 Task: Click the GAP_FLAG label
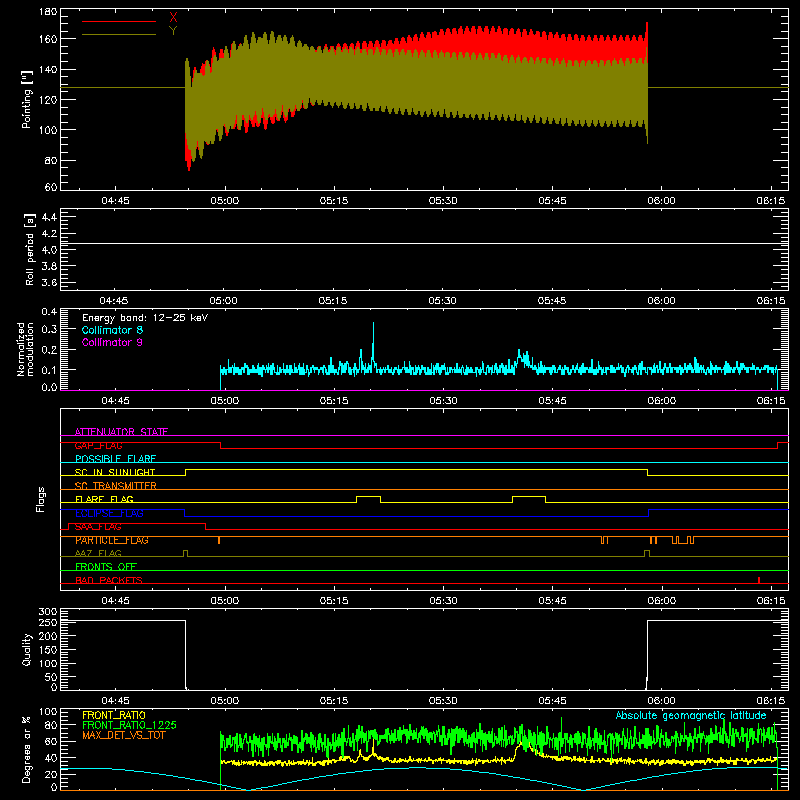click(98, 445)
